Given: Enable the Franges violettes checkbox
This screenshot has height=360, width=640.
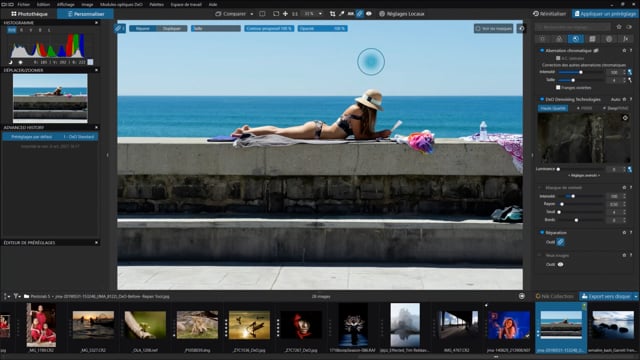Looking at the screenshot, I should coord(558,87).
